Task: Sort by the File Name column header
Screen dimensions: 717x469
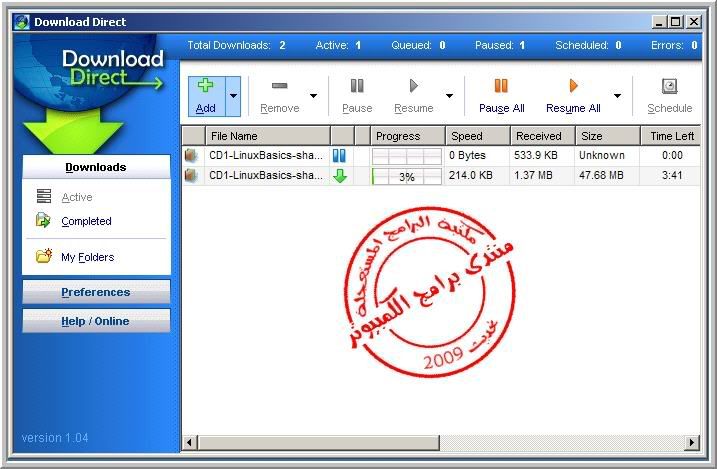Action: (268, 136)
